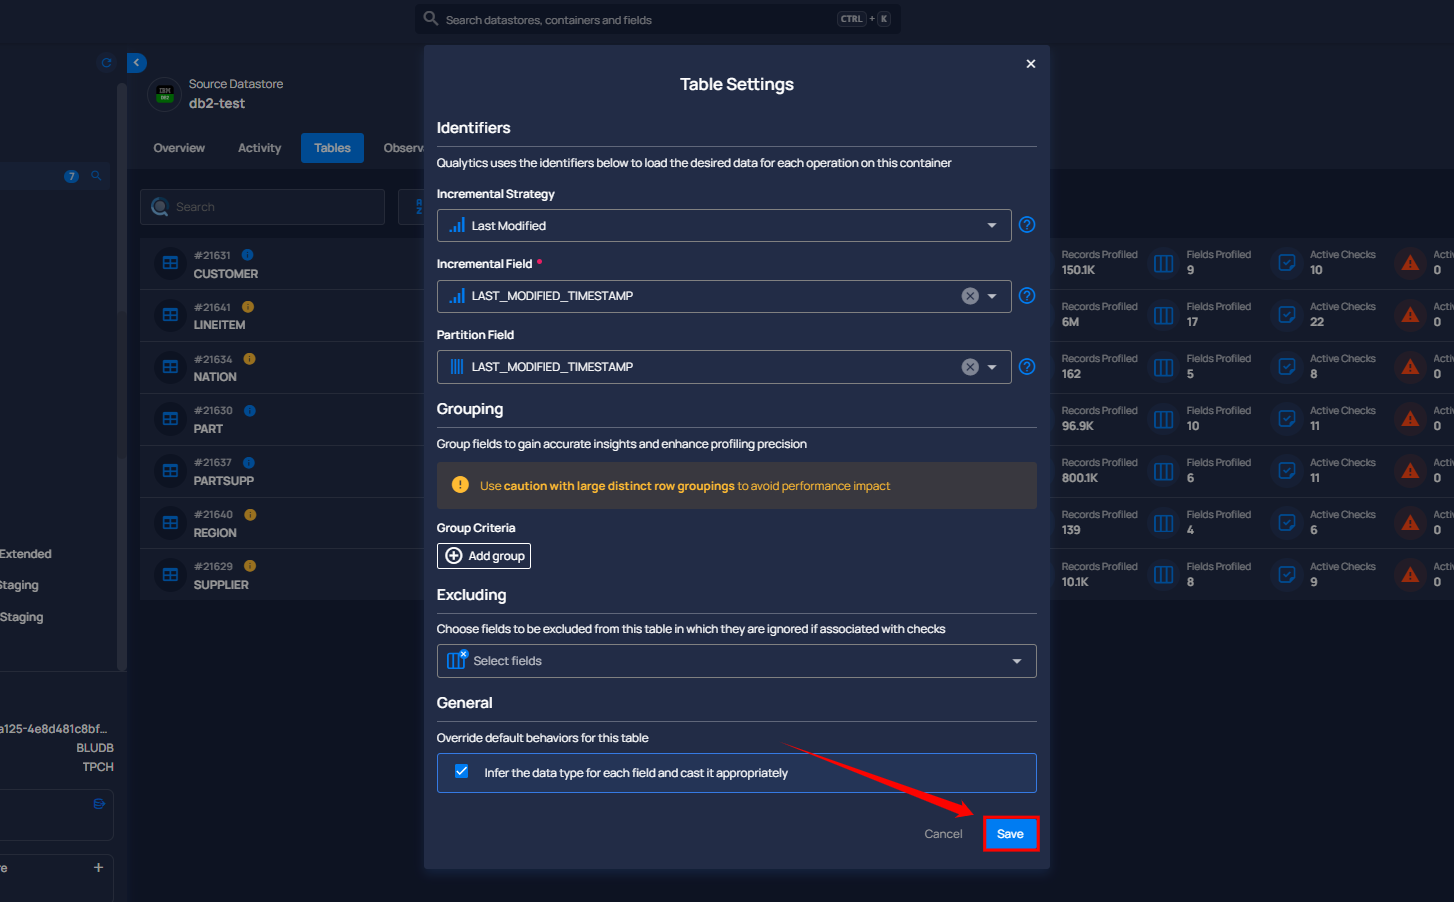This screenshot has height=902, width=1454.
Task: Click the tables Search field
Action: [x=262, y=207]
